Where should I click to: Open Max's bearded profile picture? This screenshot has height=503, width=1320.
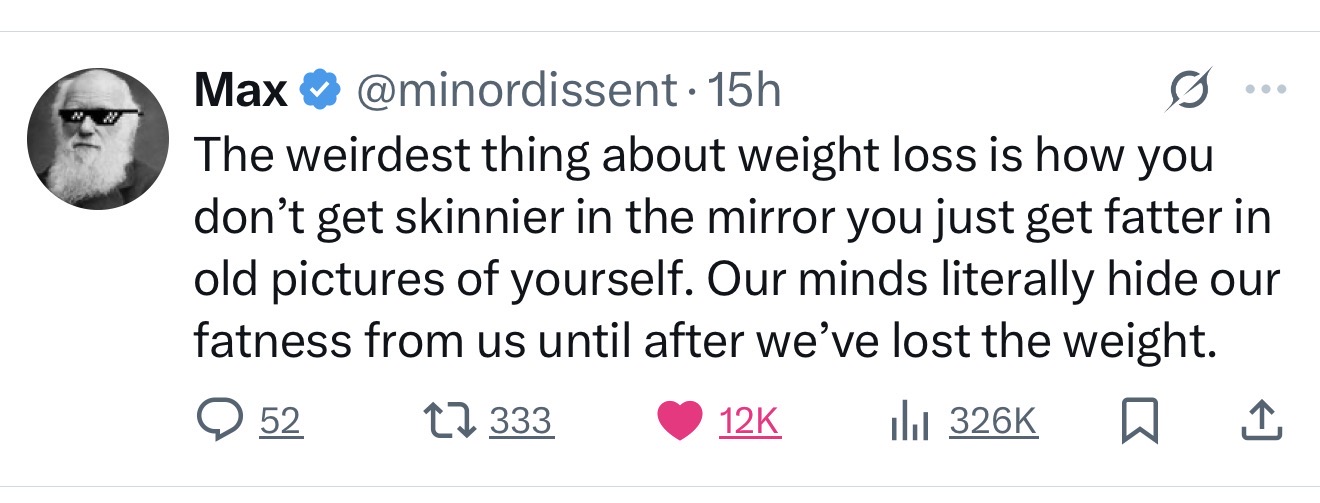tap(98, 139)
